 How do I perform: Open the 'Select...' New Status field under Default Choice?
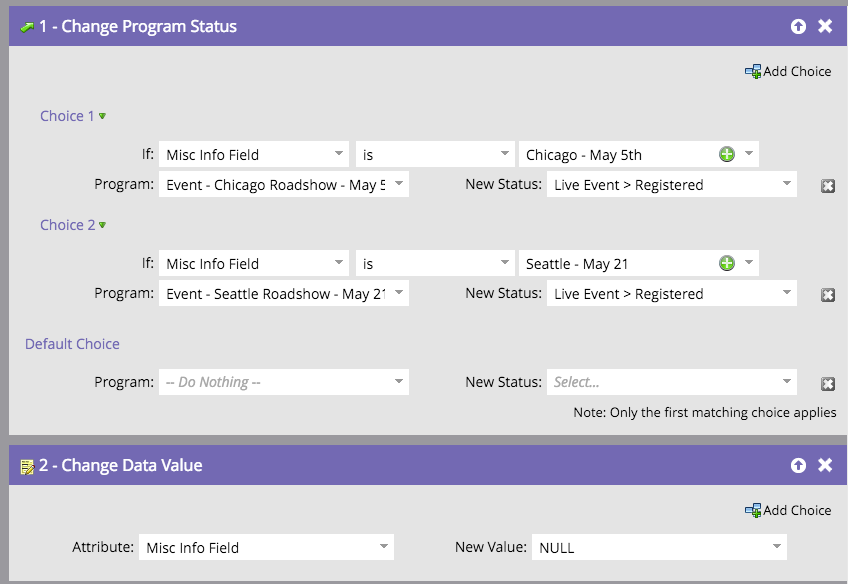[x=671, y=382]
